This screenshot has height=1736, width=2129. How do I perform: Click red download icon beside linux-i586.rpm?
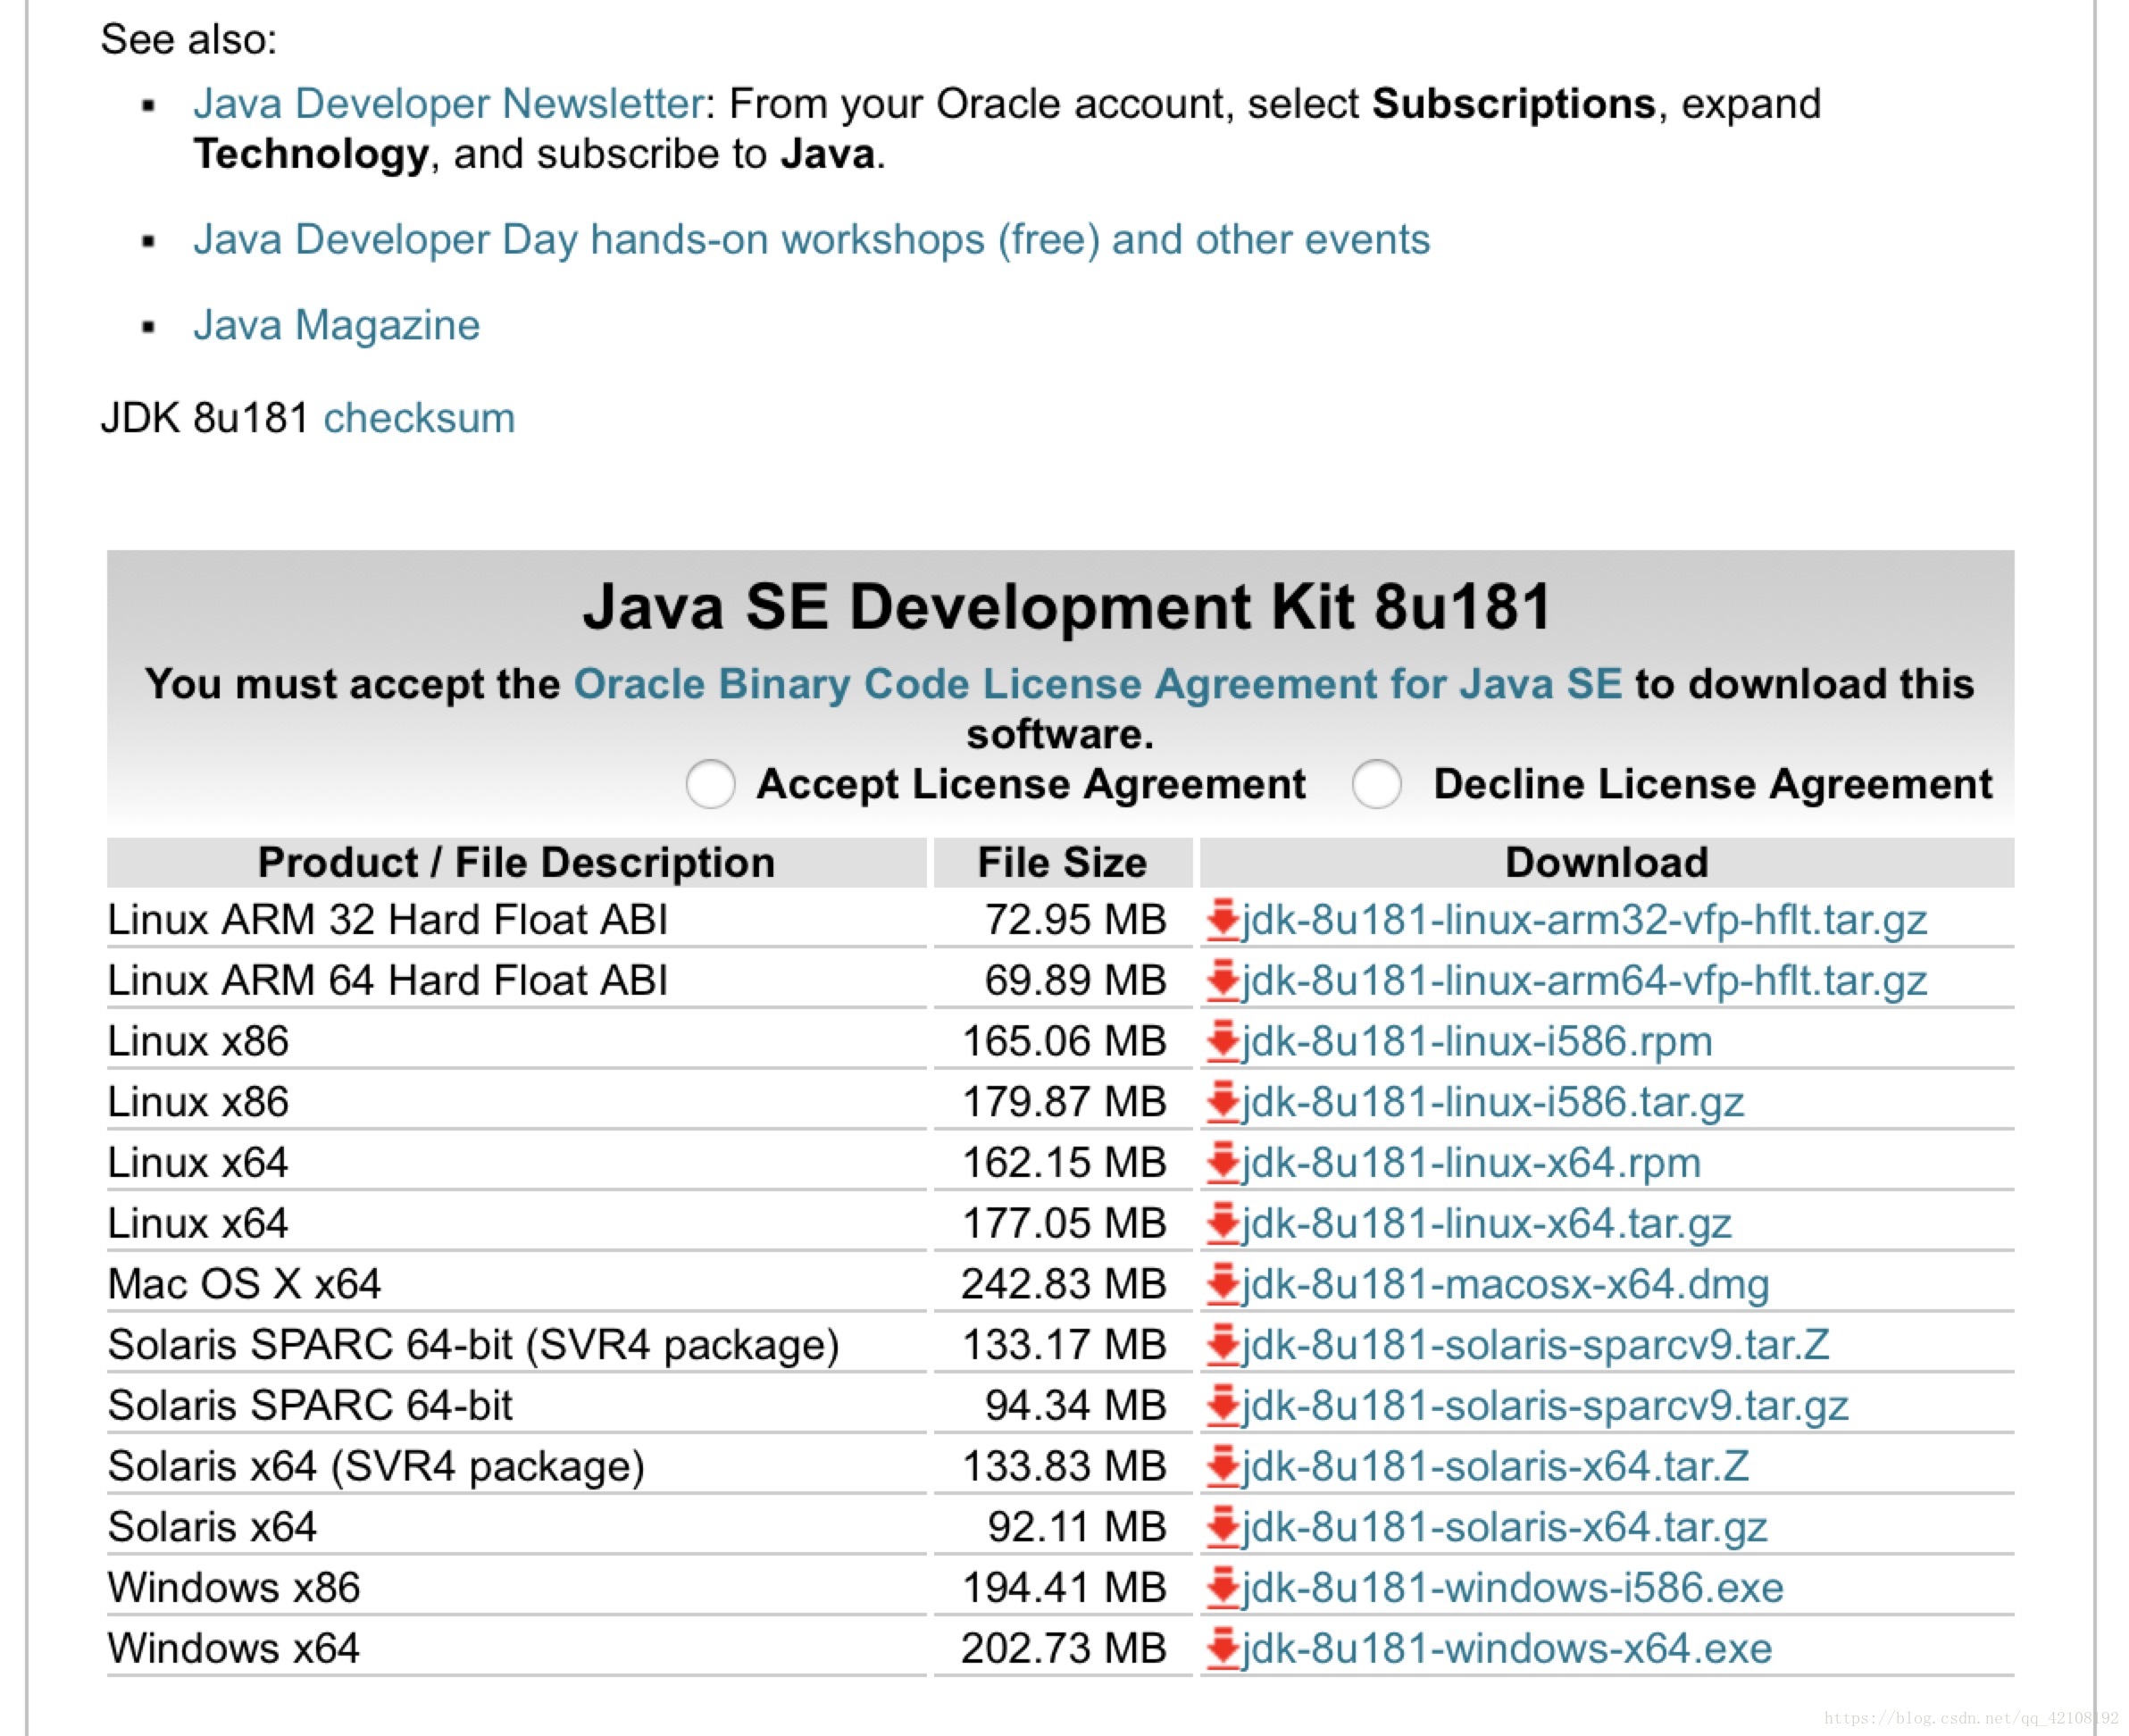pyautogui.click(x=1222, y=1042)
